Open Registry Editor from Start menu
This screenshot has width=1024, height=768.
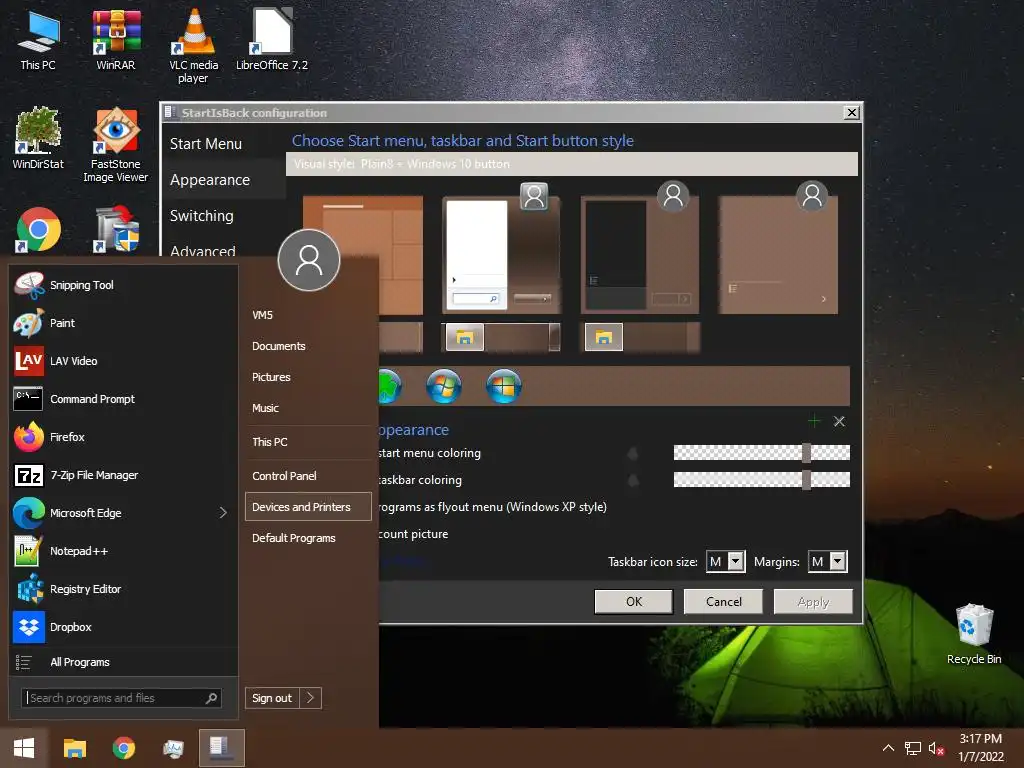pyautogui.click(x=124, y=589)
